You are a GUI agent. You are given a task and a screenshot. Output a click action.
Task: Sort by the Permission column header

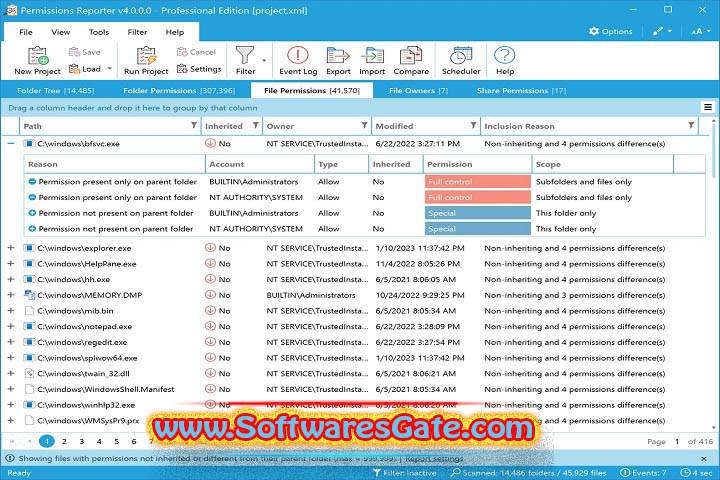tap(477, 164)
